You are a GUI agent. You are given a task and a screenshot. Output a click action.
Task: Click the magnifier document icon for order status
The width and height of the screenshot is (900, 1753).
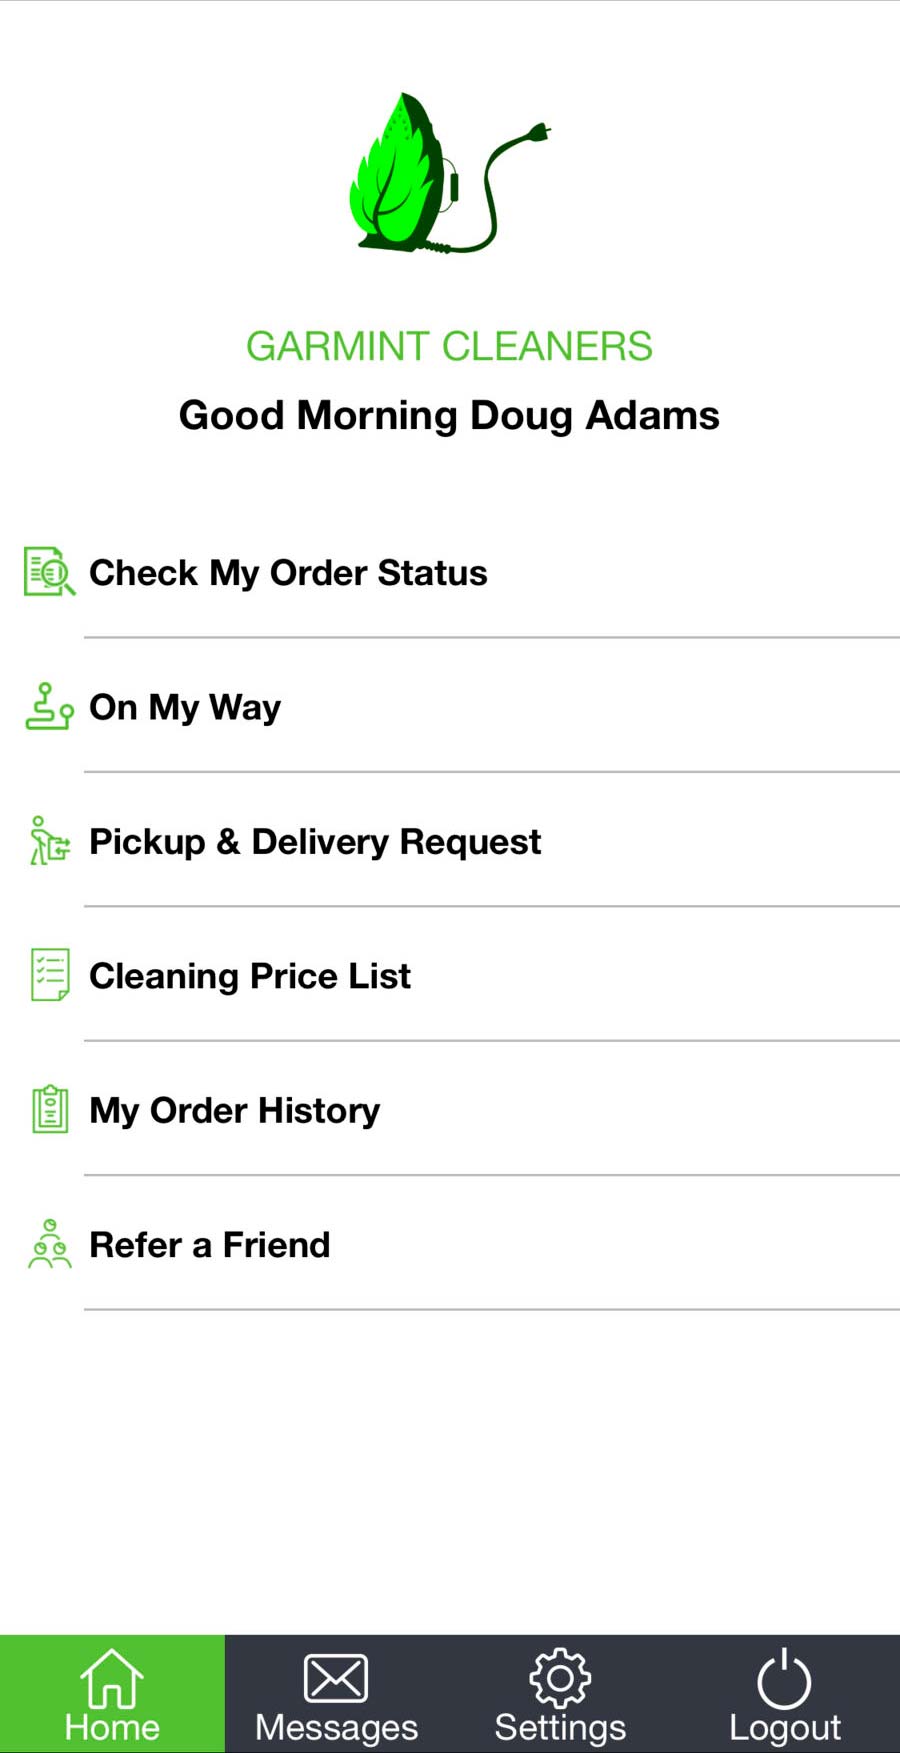pos(49,572)
